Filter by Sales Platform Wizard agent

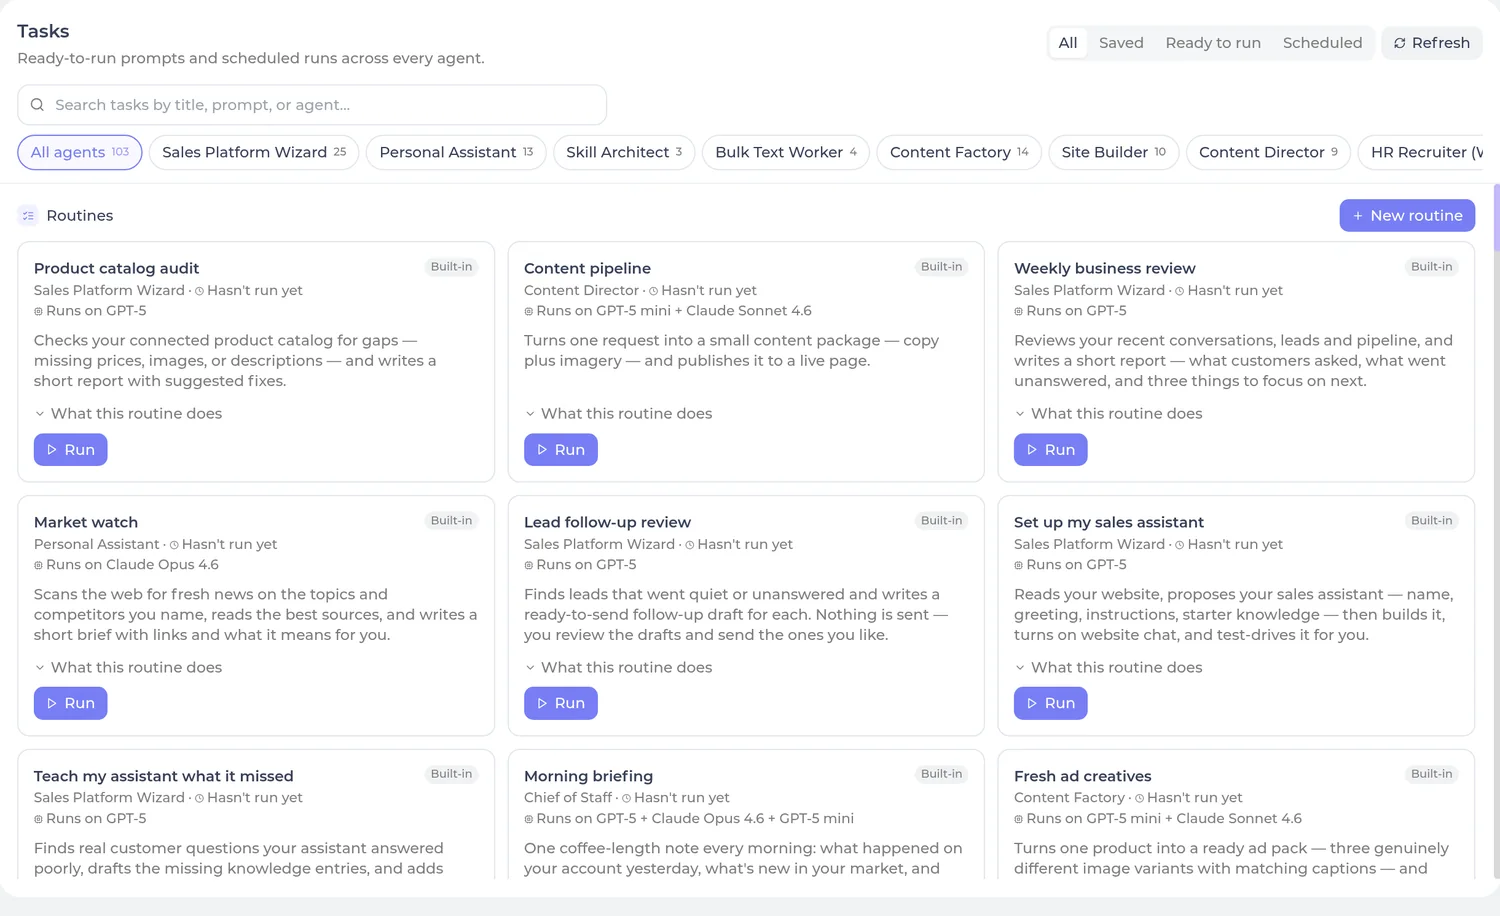pyautogui.click(x=254, y=152)
